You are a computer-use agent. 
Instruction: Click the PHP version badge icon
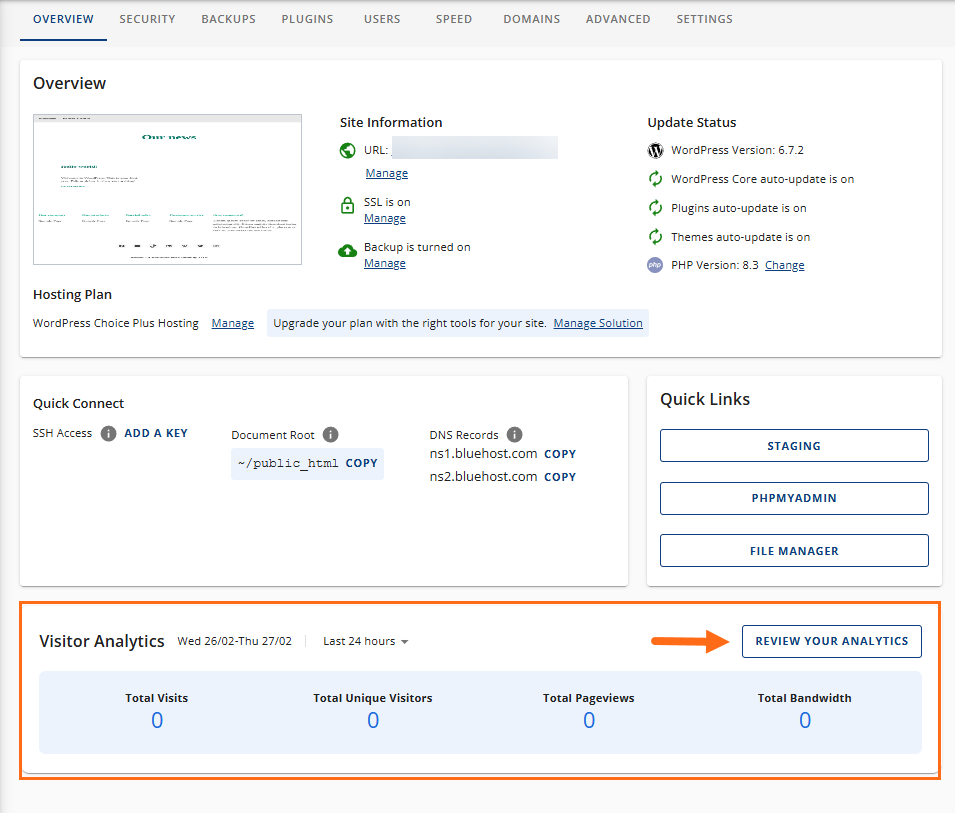655,265
